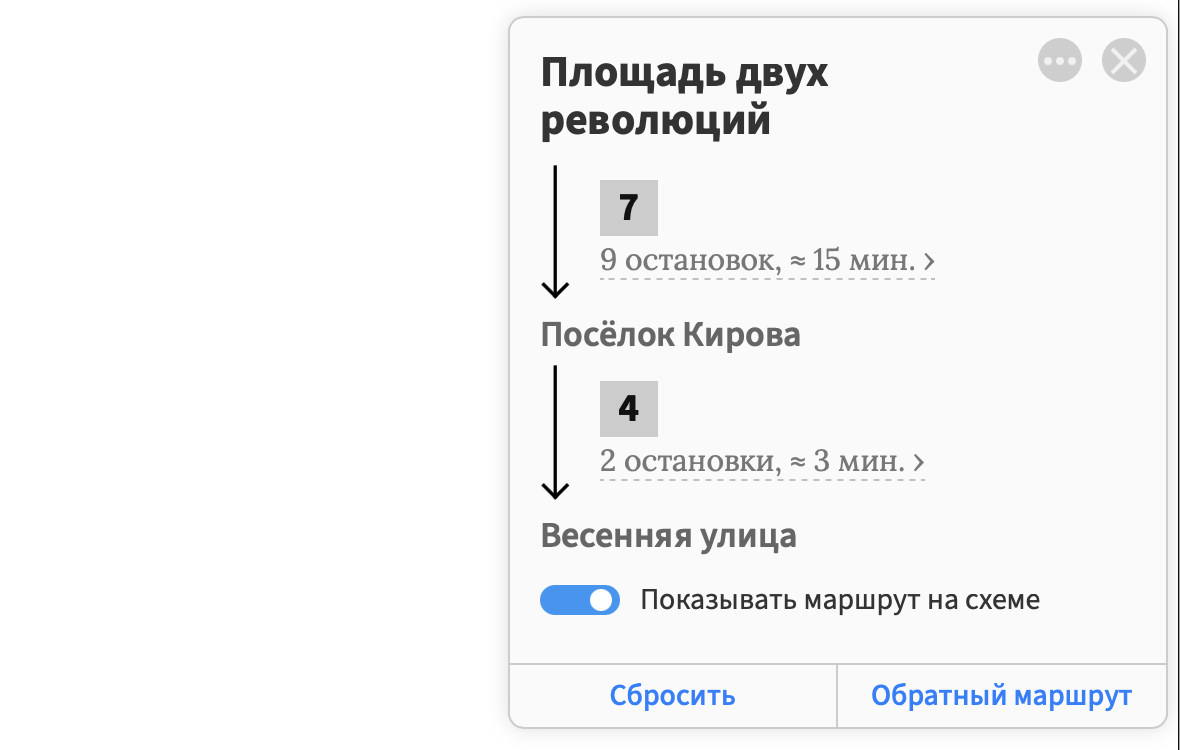1180x750 pixels.
Task: Open the three-dots more options menu
Action: click(1060, 60)
